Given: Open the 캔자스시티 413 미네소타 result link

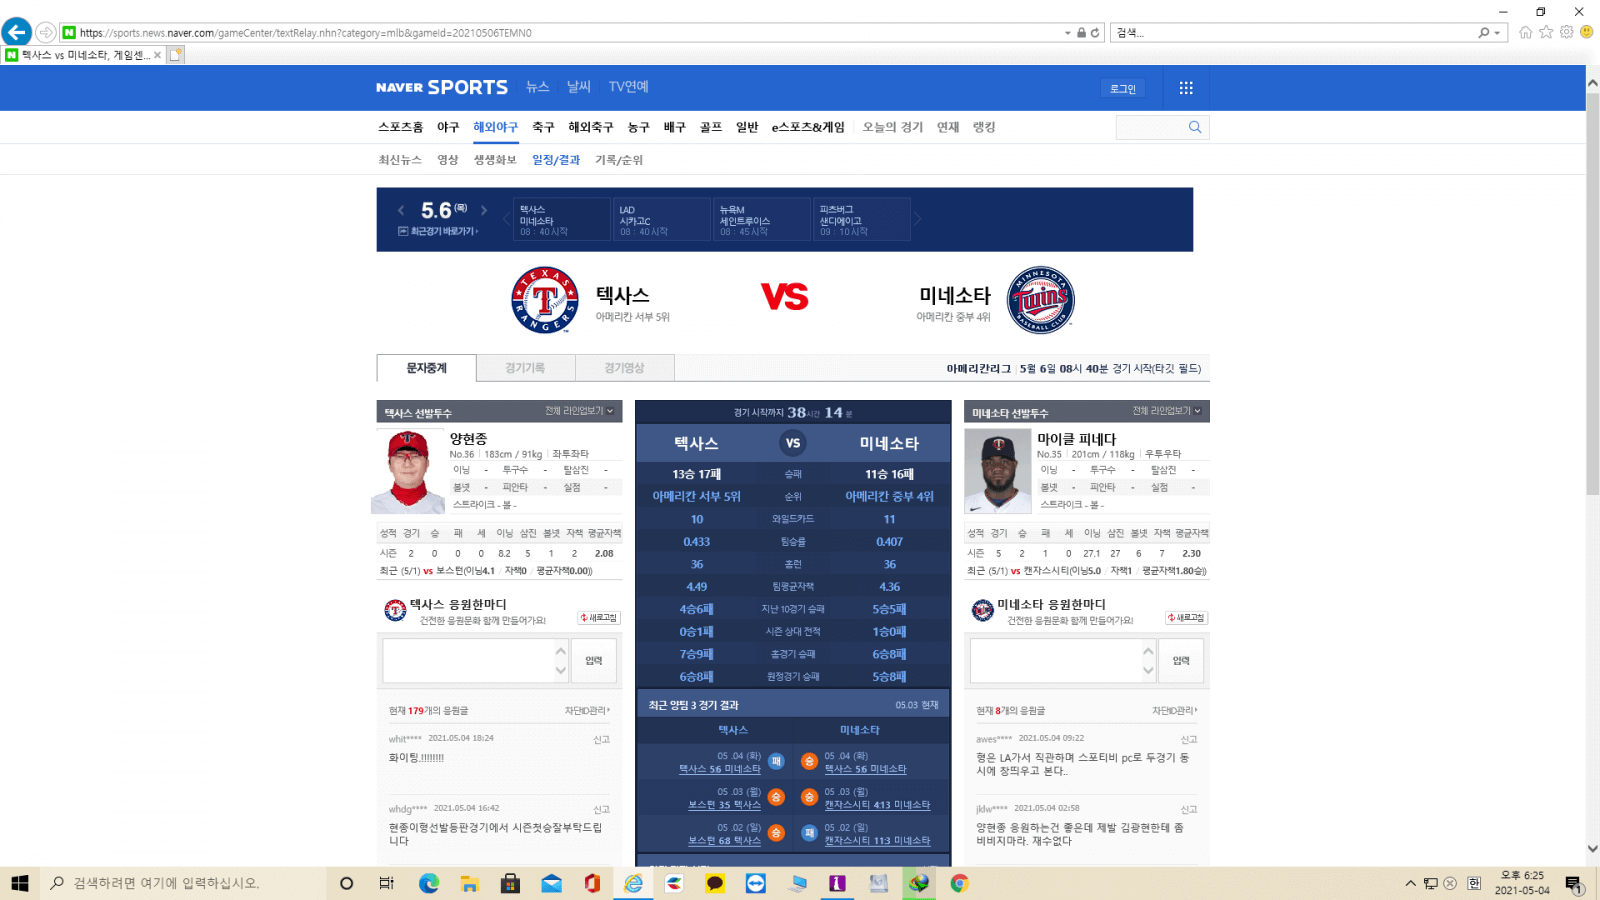Looking at the screenshot, I should point(877,805).
